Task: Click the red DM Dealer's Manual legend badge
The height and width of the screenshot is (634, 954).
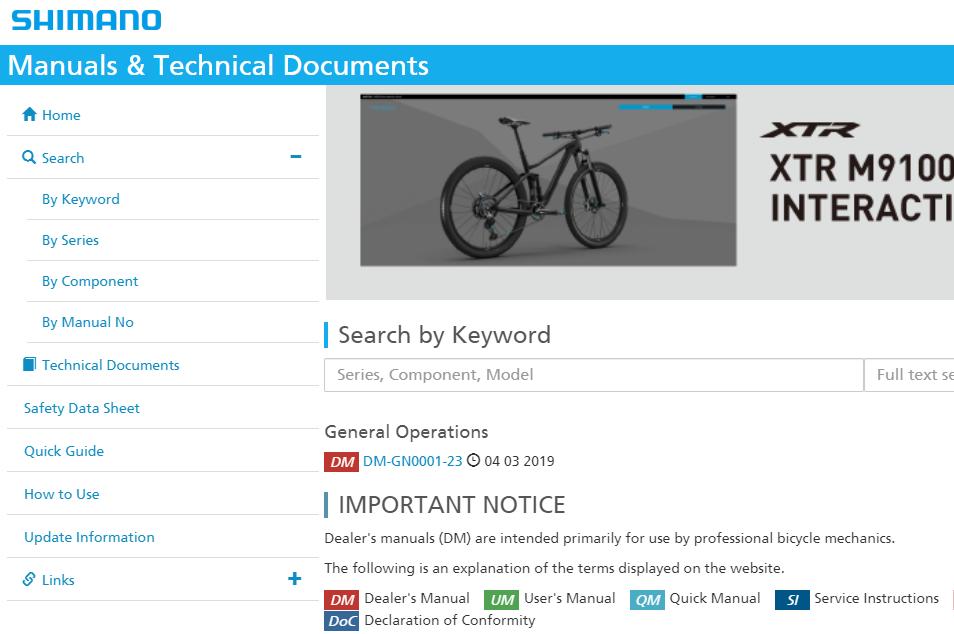Action: click(x=341, y=600)
